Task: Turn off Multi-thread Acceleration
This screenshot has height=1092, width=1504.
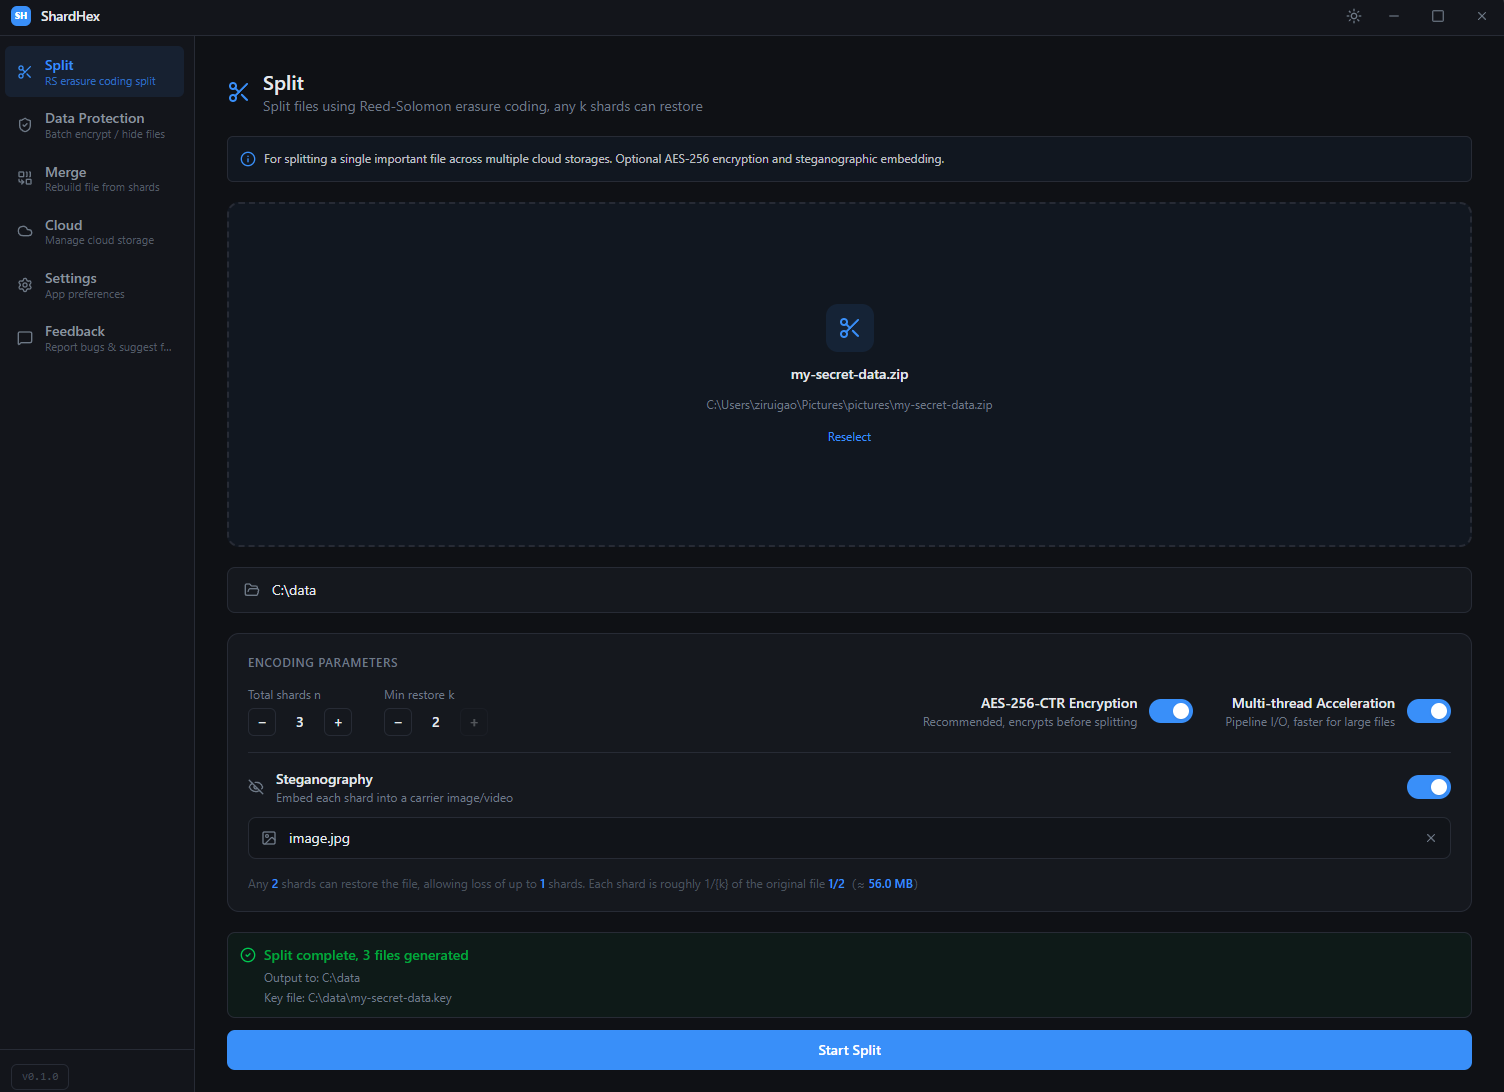Action: [1429, 711]
